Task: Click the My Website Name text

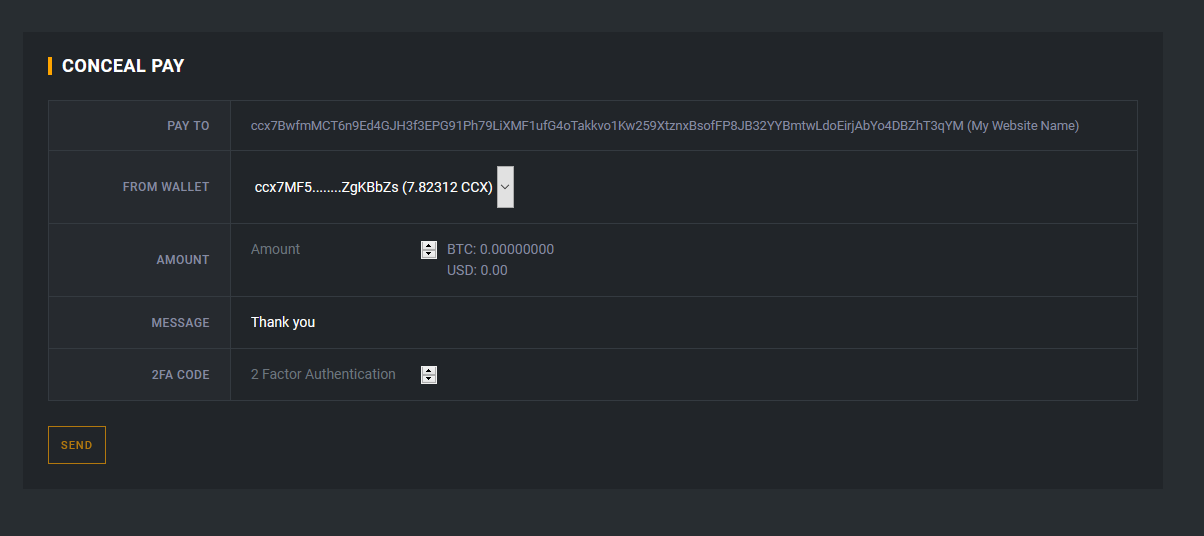Action: coord(1023,126)
